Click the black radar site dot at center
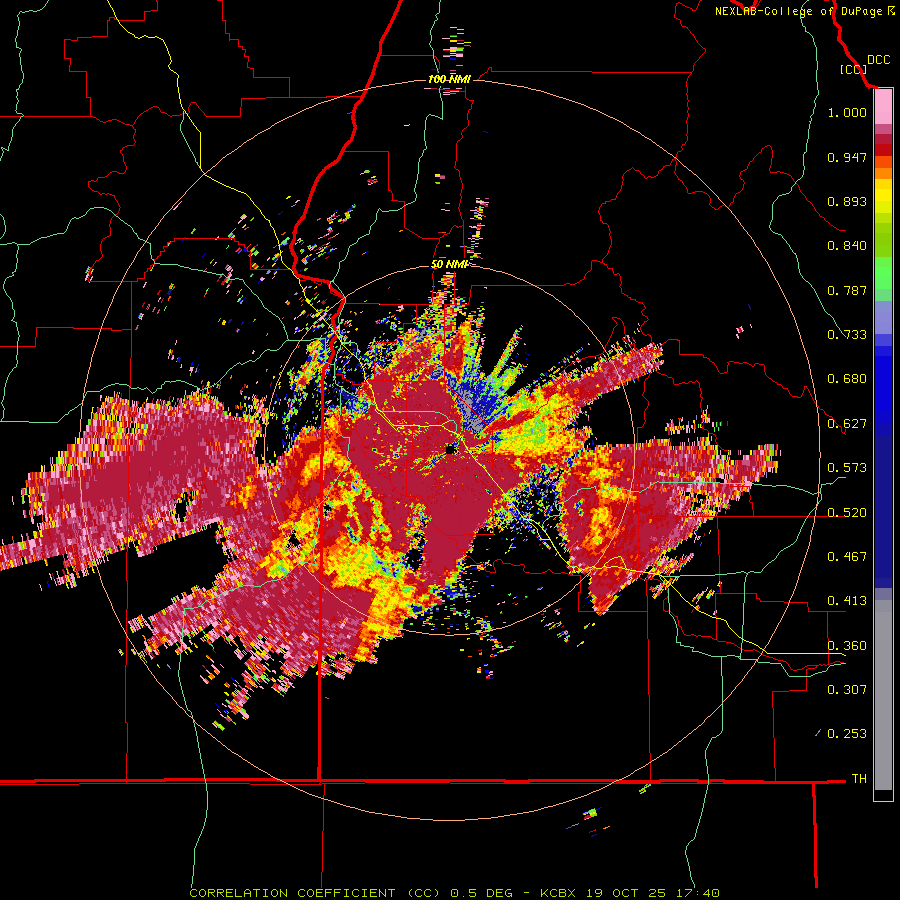 coord(449,449)
